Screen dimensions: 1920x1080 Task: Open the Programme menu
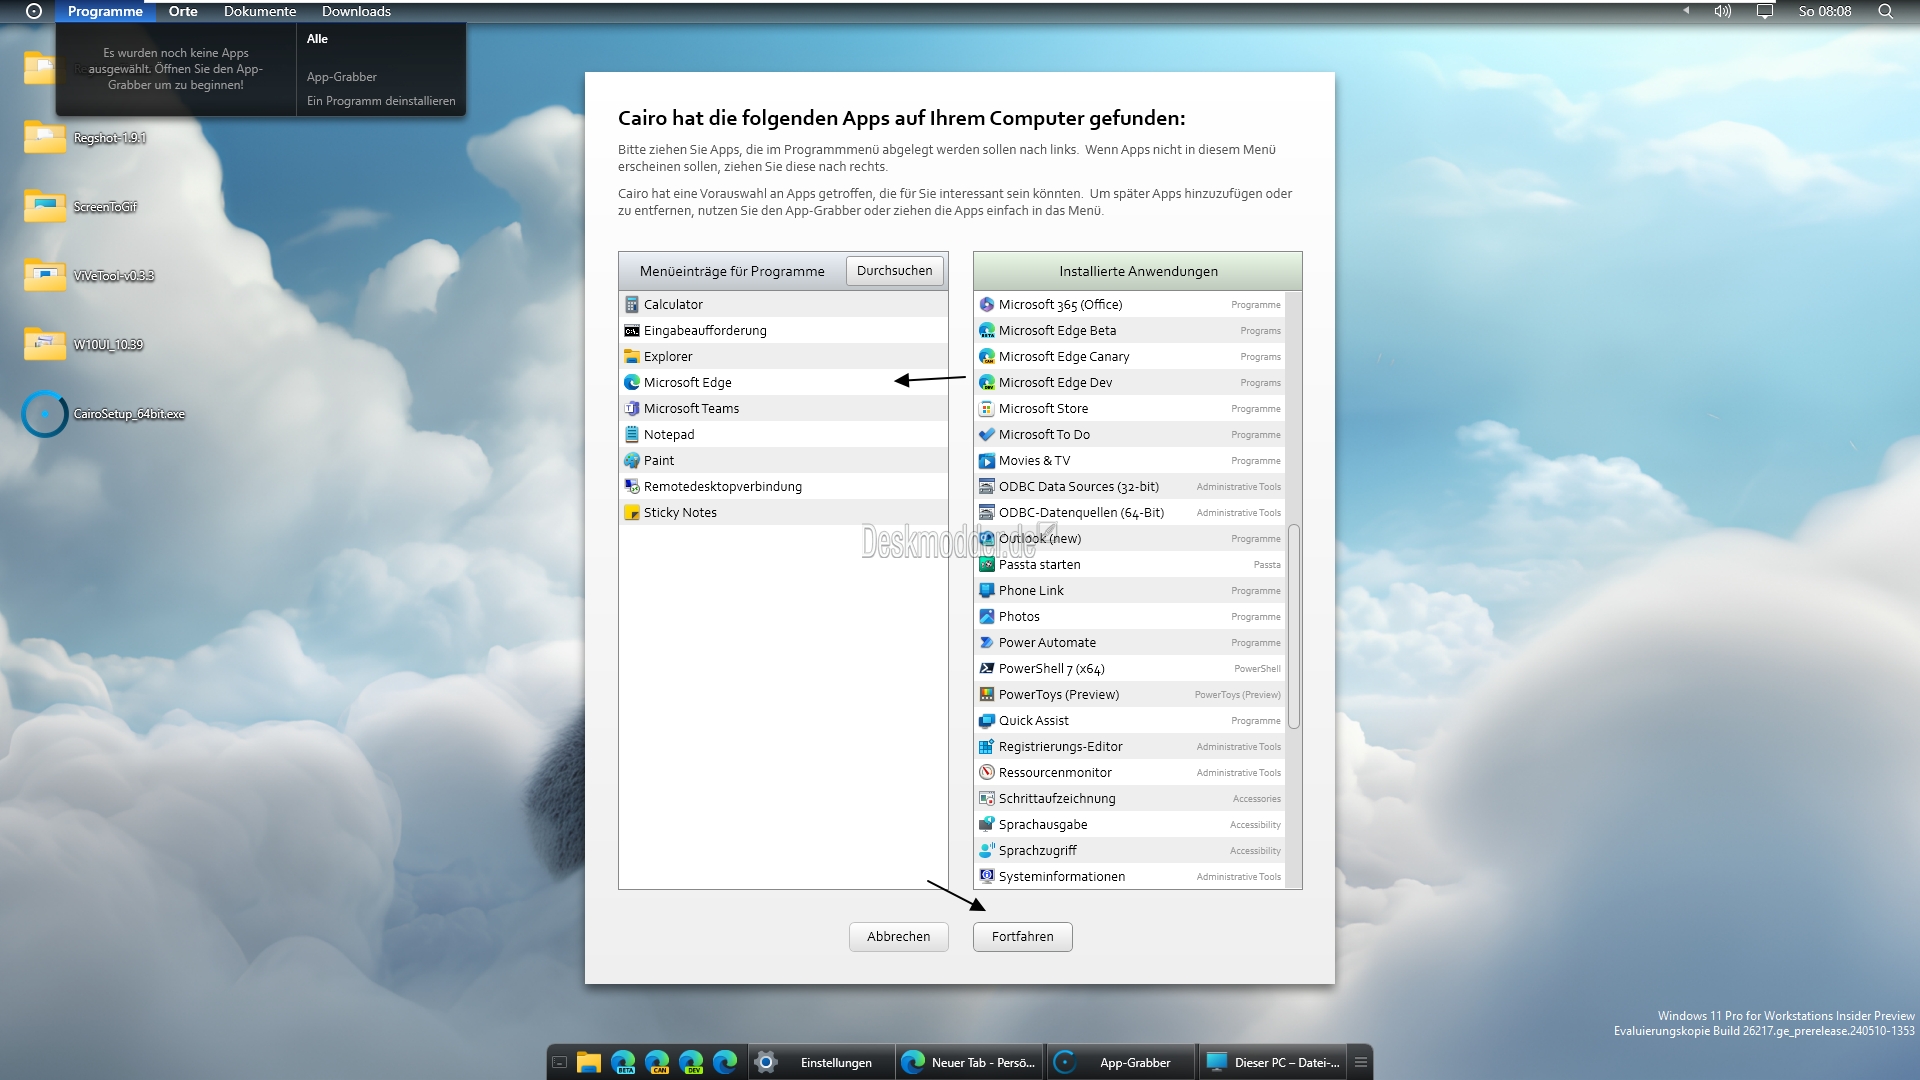(105, 11)
